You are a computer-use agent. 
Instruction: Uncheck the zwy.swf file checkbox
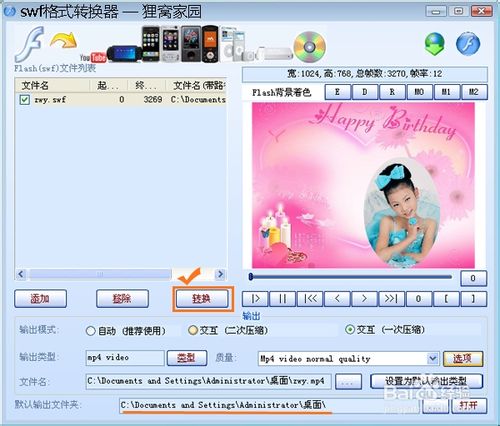(x=25, y=99)
